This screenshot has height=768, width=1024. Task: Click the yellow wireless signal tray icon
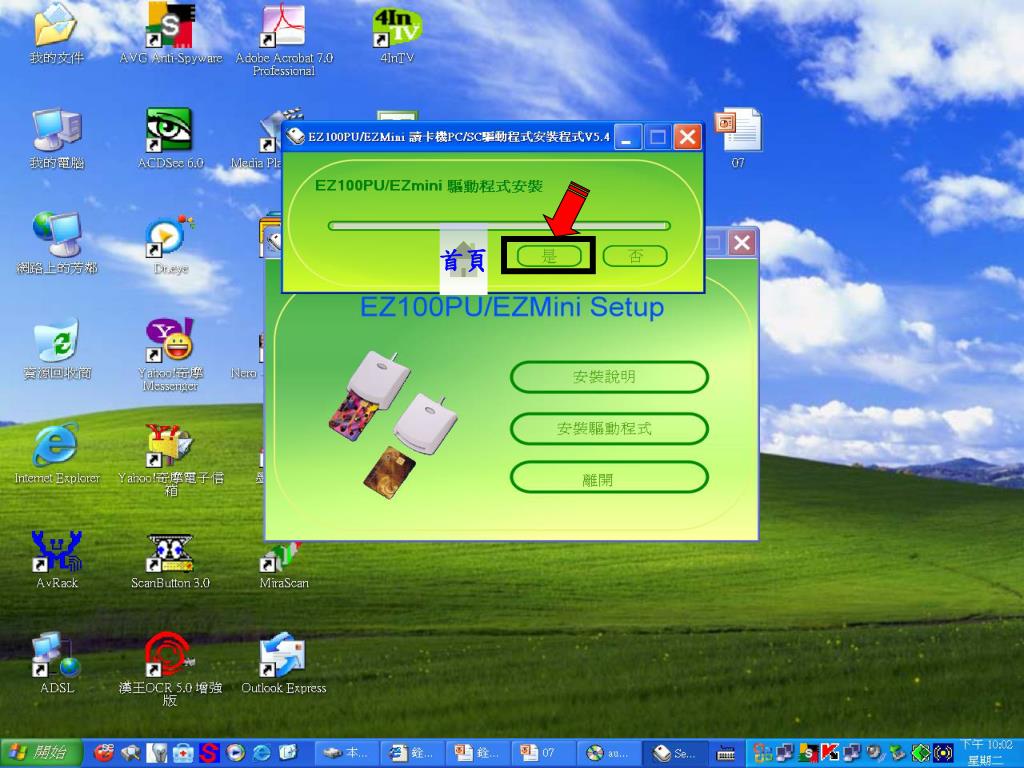943,753
